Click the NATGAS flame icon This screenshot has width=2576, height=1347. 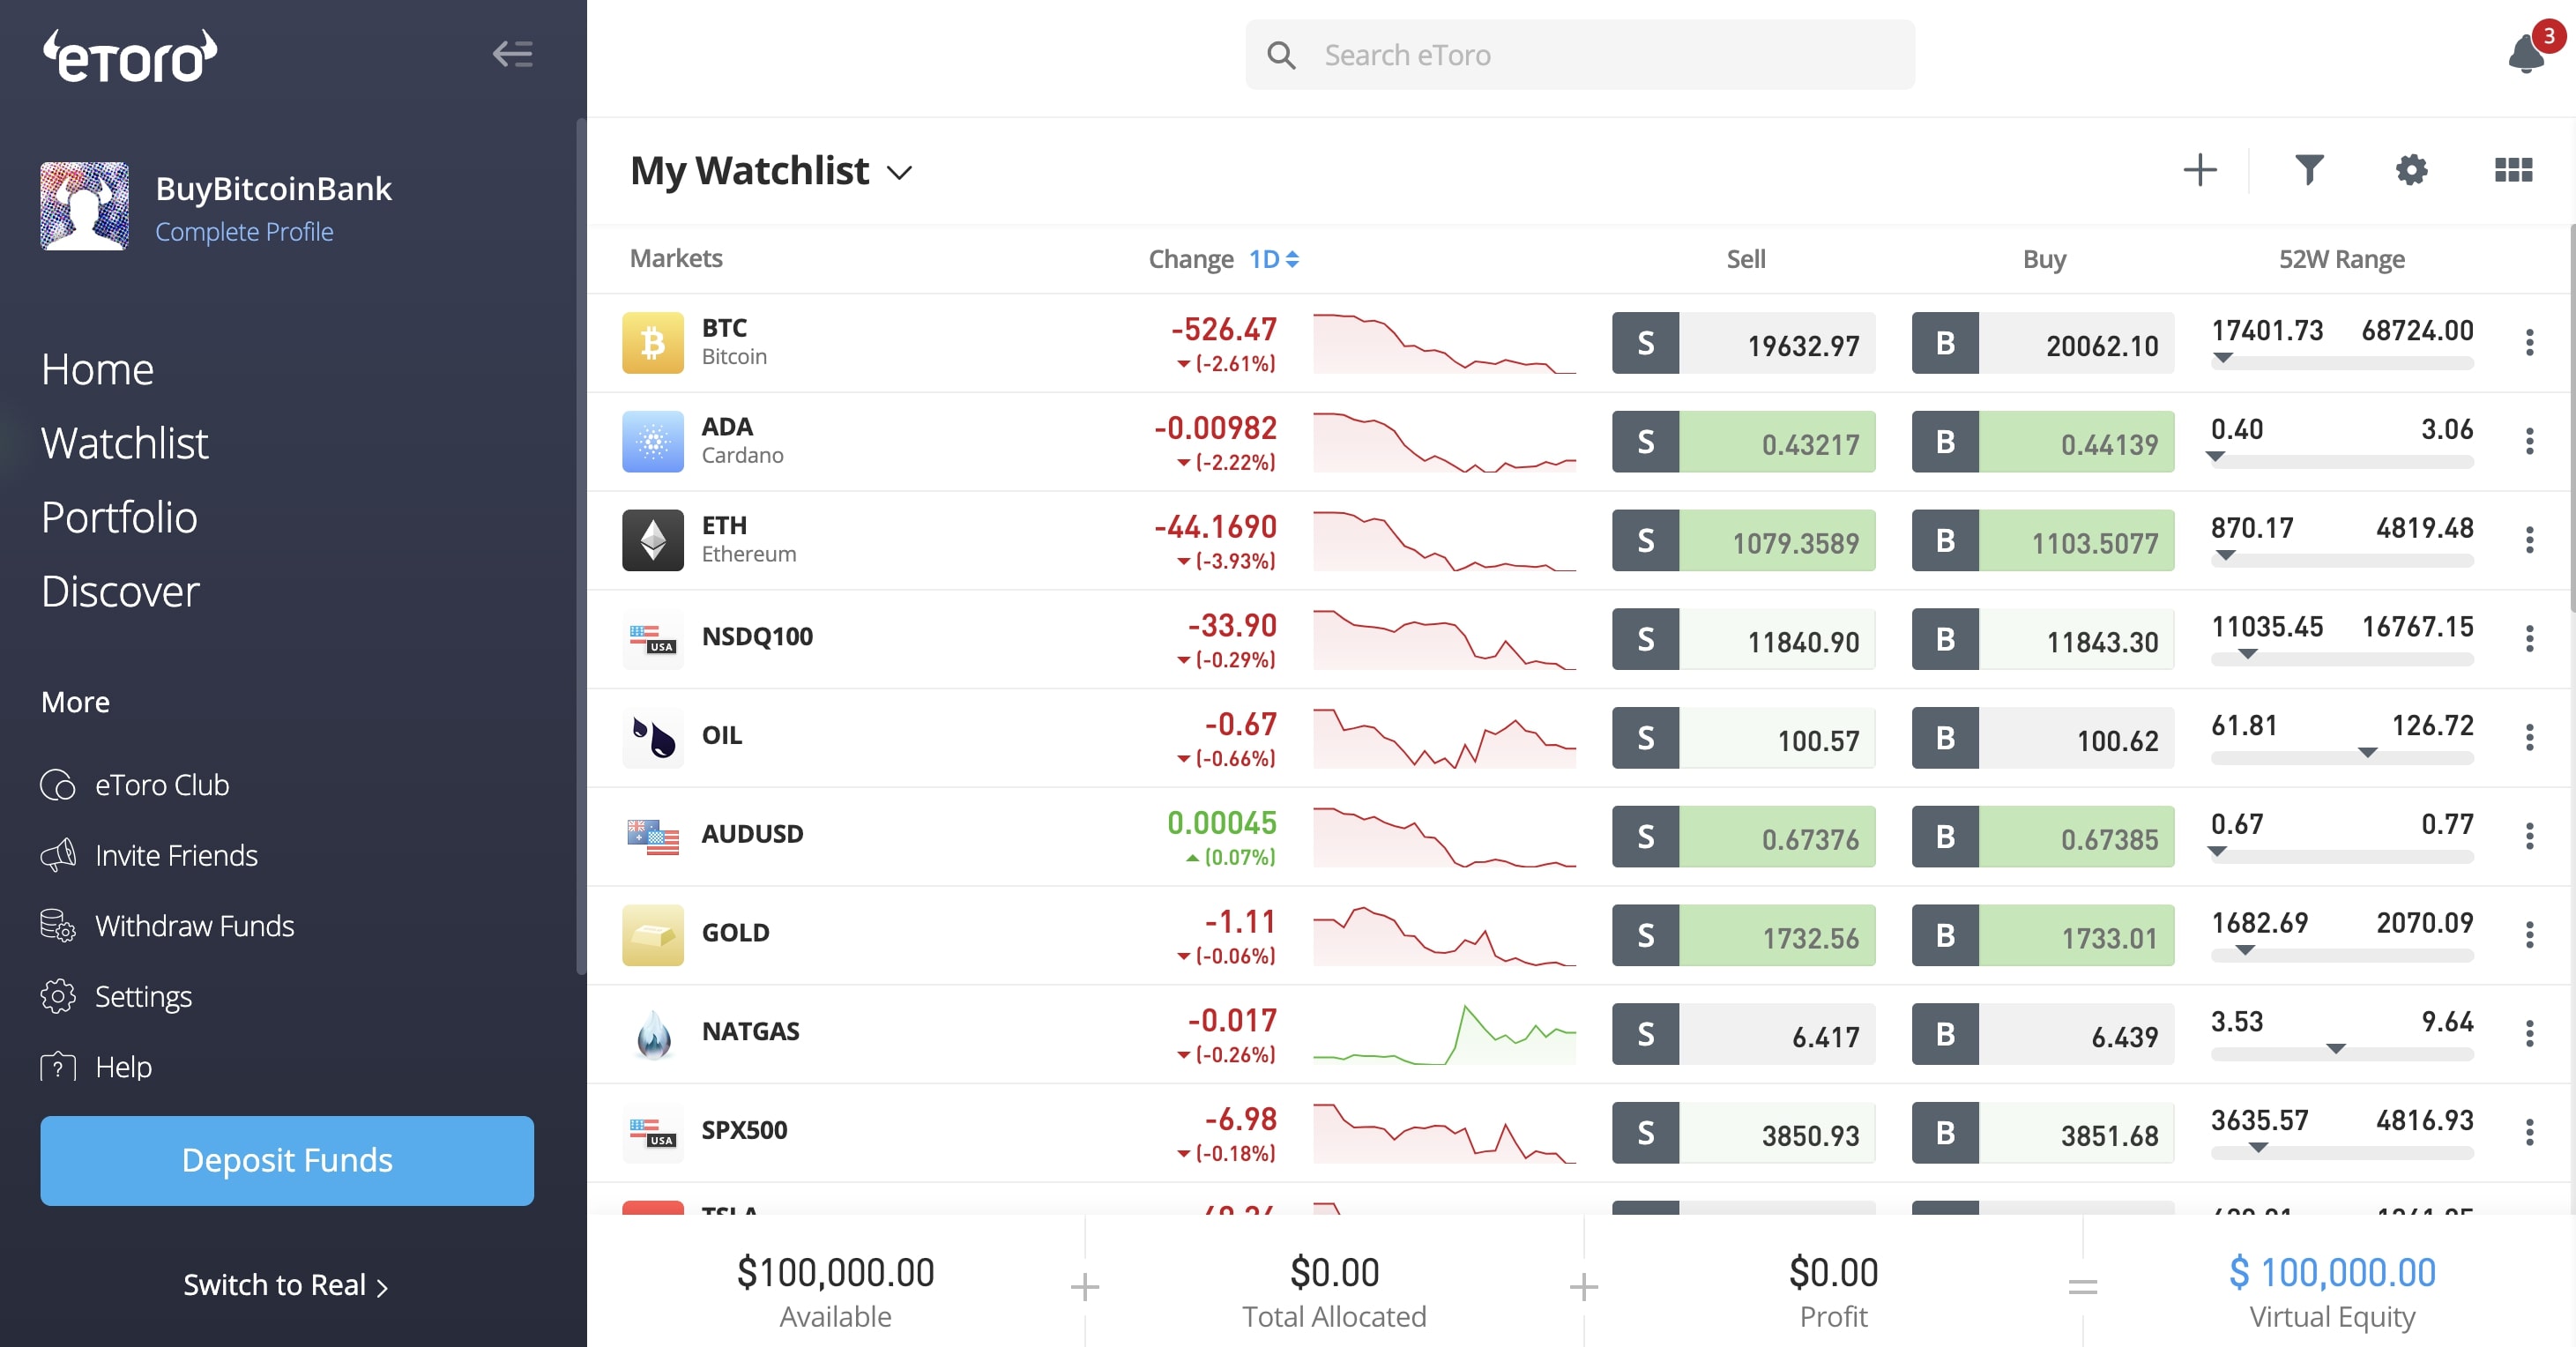coord(652,1033)
